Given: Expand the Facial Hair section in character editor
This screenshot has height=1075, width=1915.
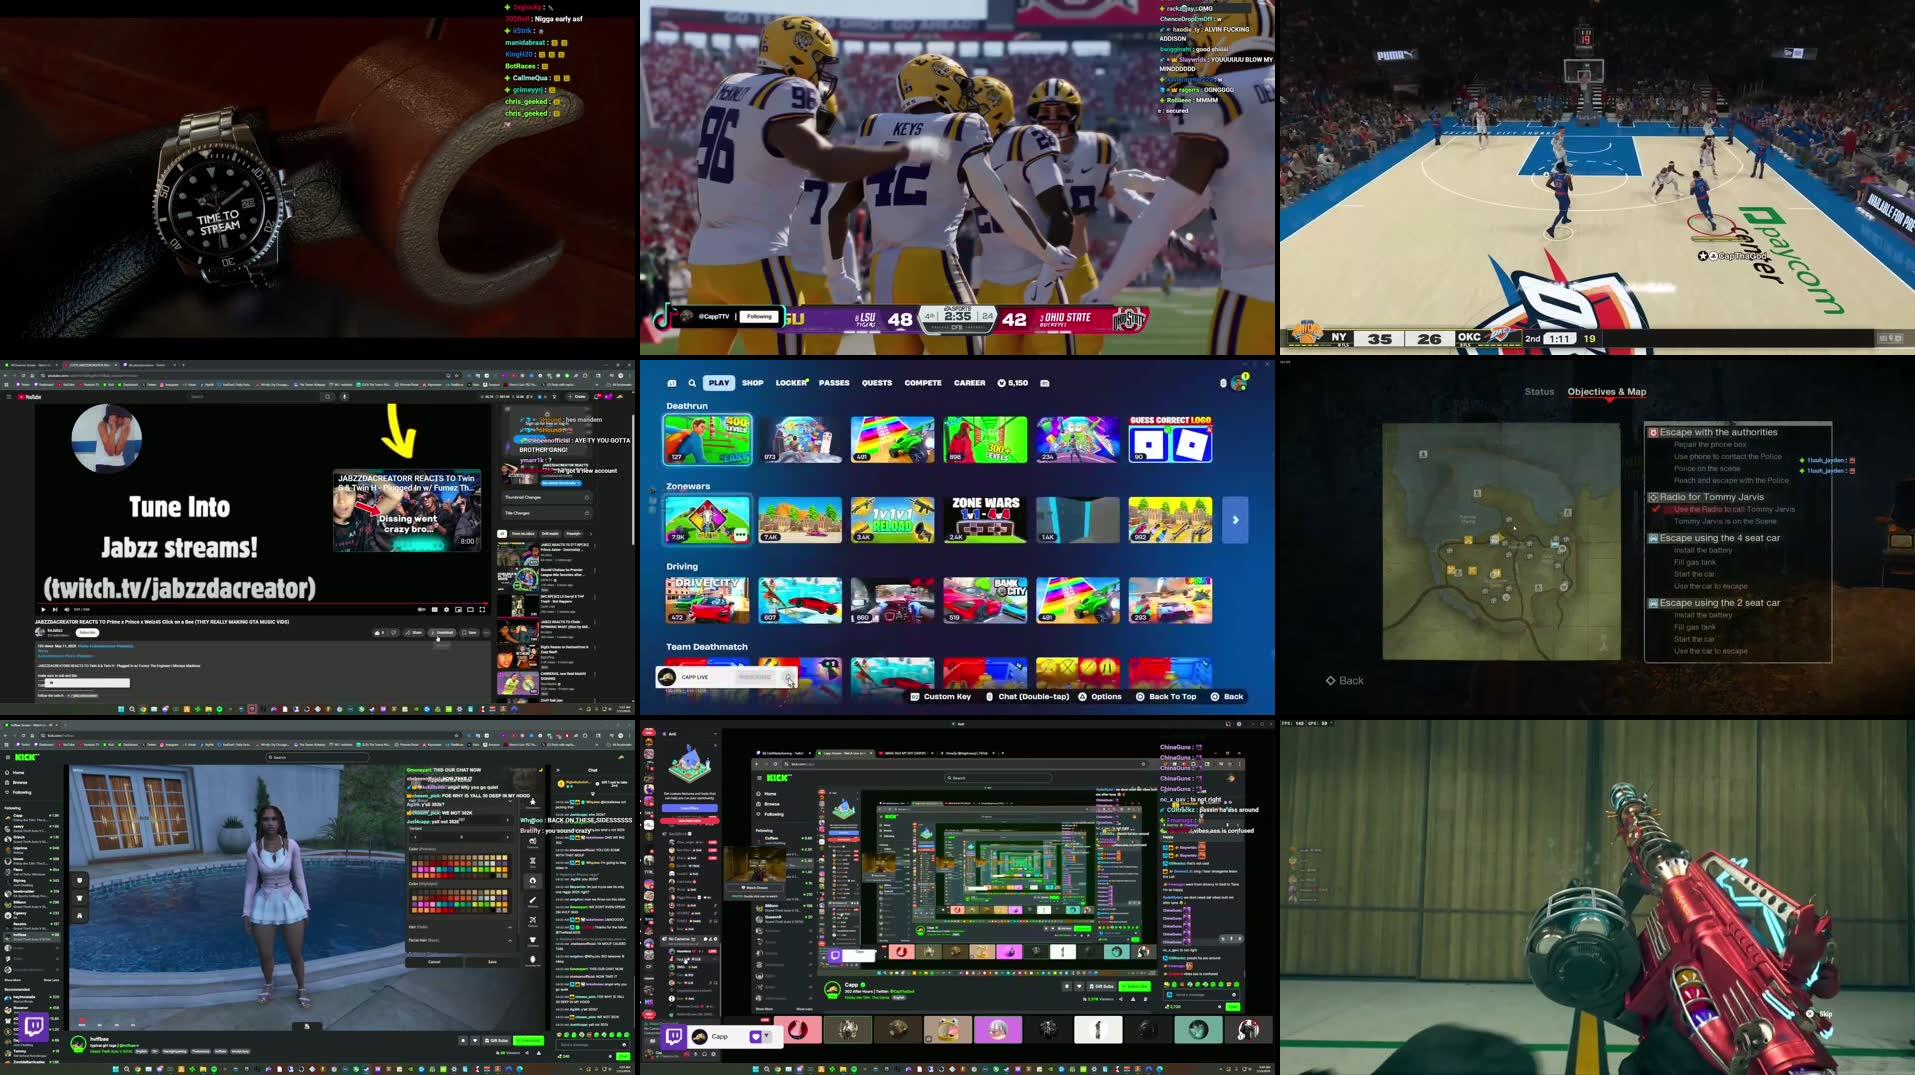Looking at the screenshot, I should coord(460,940).
